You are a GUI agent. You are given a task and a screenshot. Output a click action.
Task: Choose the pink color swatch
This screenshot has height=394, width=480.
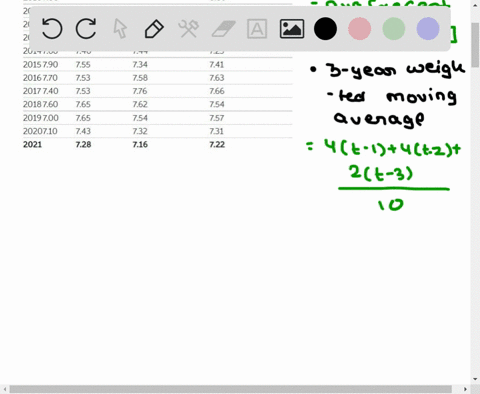pos(360,29)
